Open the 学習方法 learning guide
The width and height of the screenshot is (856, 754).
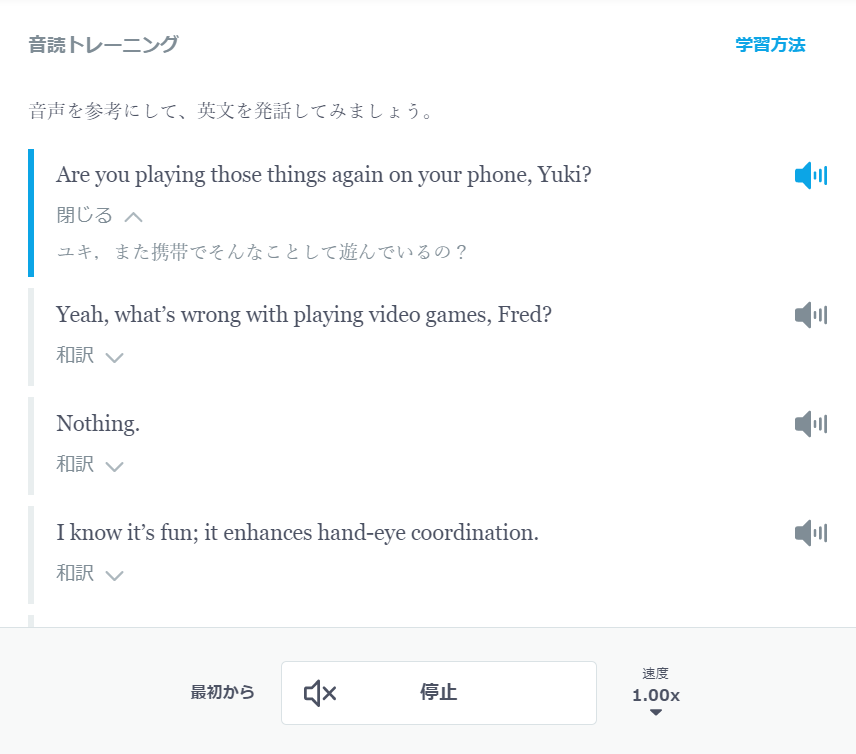768,44
